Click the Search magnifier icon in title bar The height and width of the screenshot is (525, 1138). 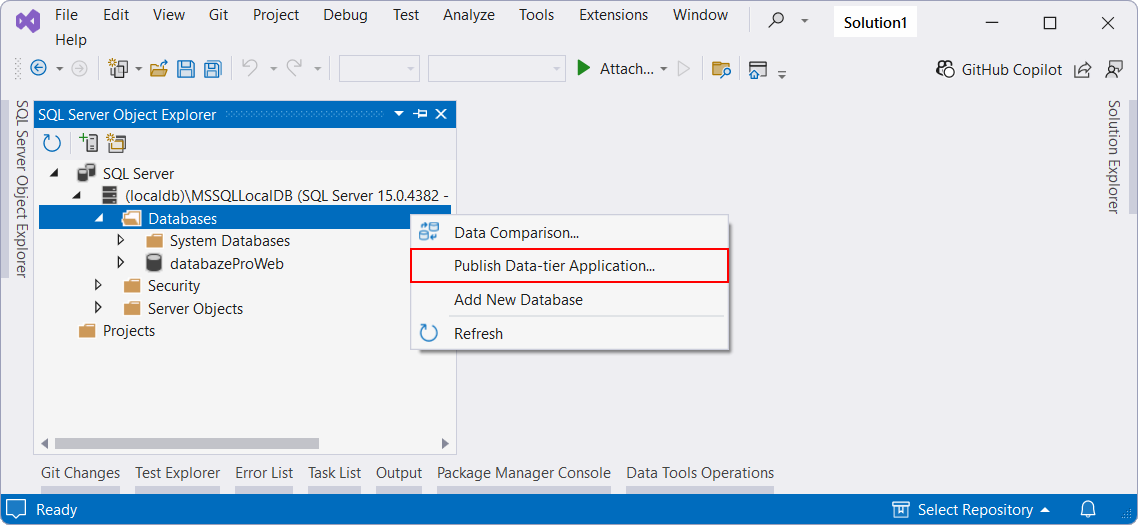tap(776, 21)
